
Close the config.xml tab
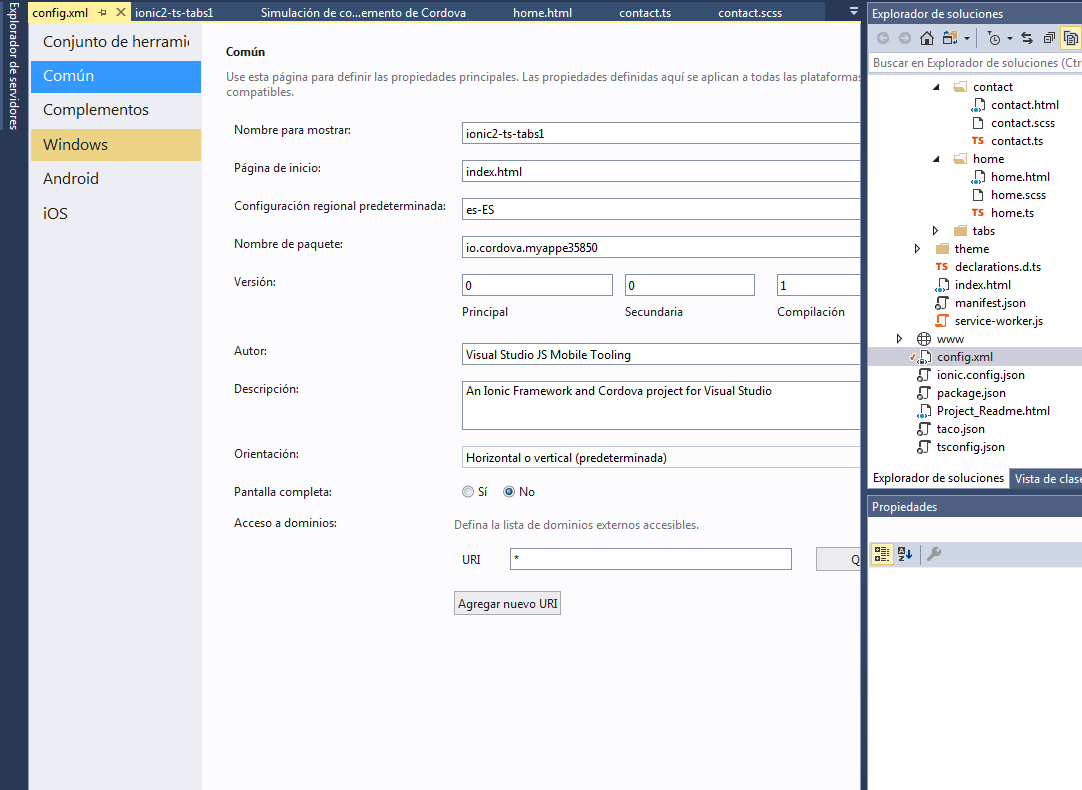pos(121,13)
